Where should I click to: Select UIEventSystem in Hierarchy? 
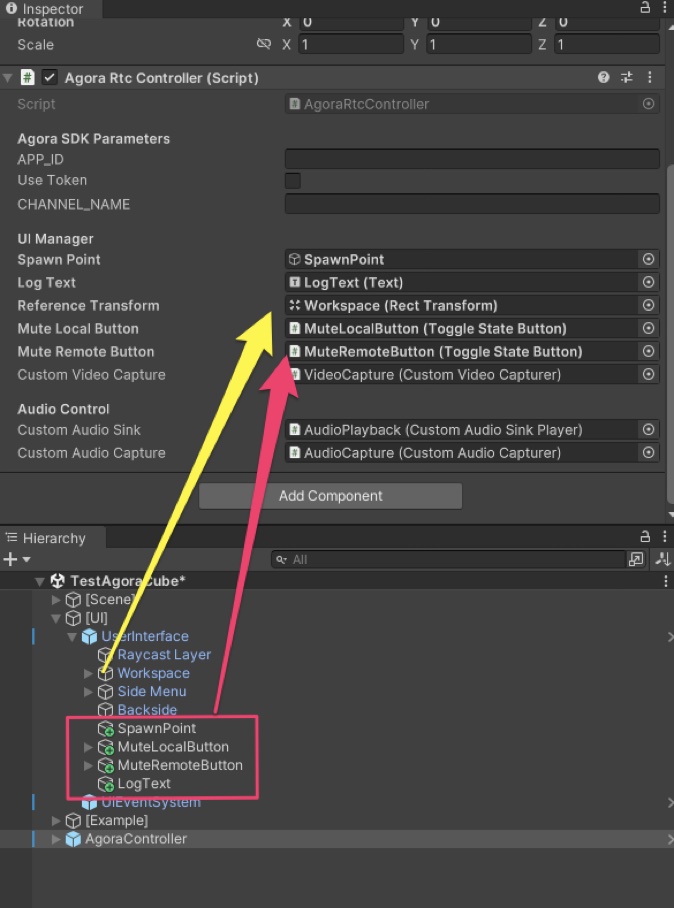(x=151, y=802)
